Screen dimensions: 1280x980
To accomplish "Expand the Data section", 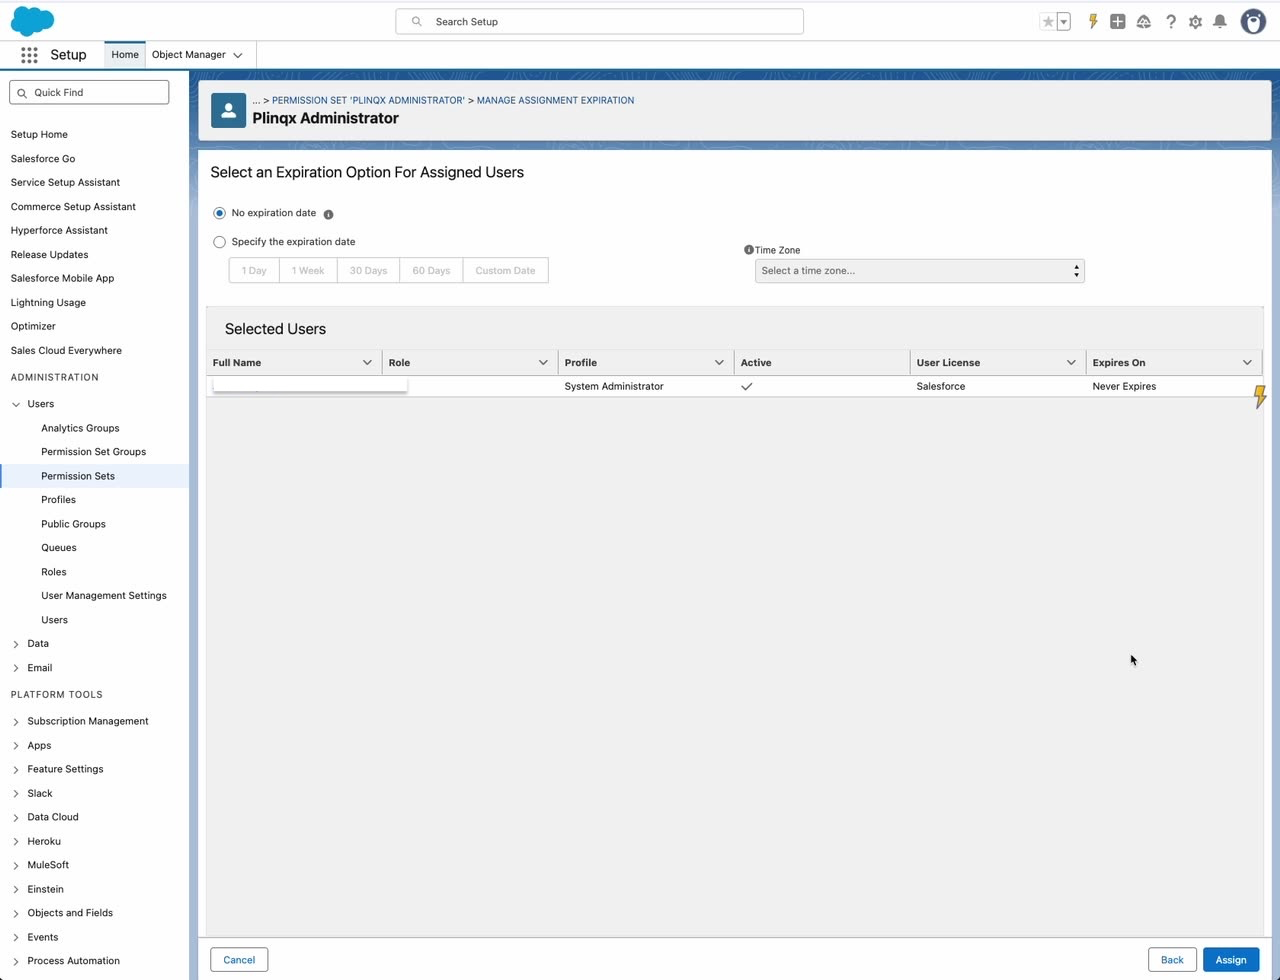I will click(16, 644).
